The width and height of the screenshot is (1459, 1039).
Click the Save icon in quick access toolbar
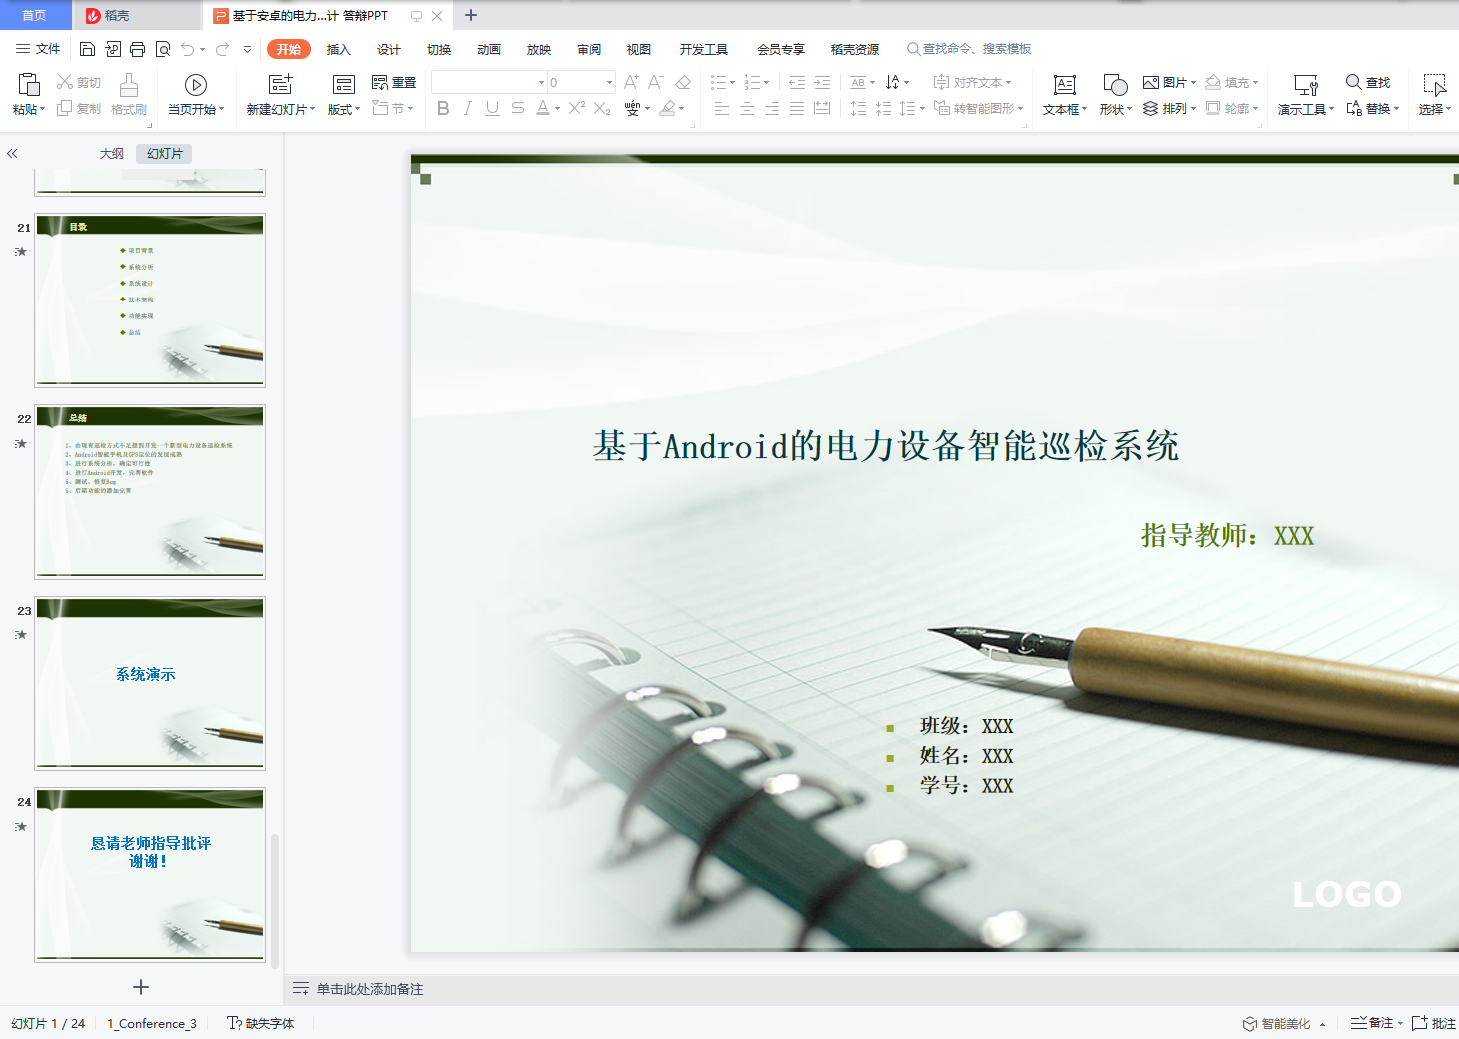(87, 49)
